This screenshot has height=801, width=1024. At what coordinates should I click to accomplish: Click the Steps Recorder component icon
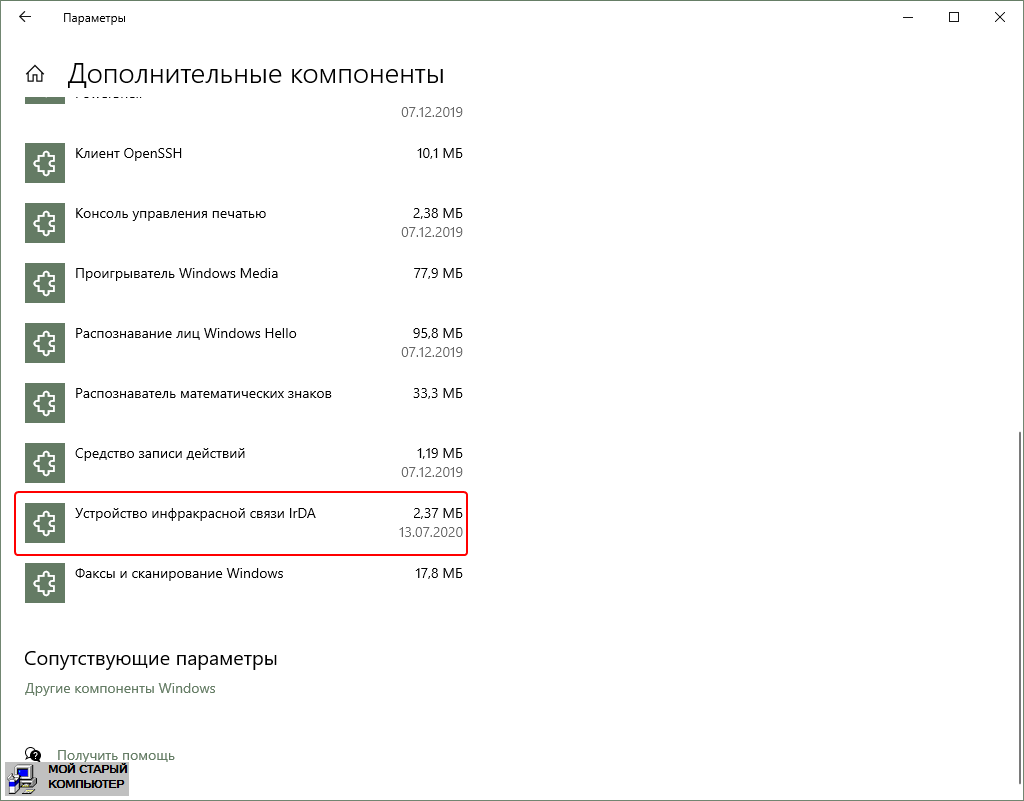point(44,463)
